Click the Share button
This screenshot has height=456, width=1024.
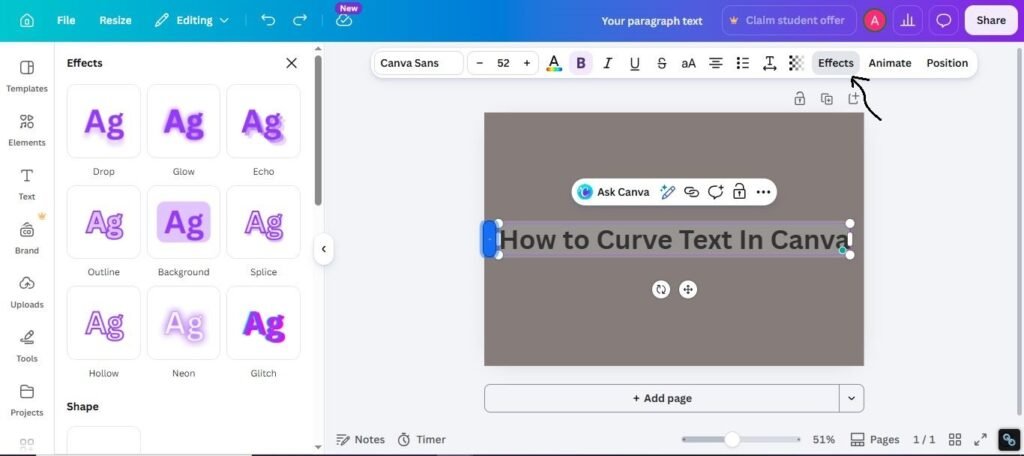[x=991, y=20]
